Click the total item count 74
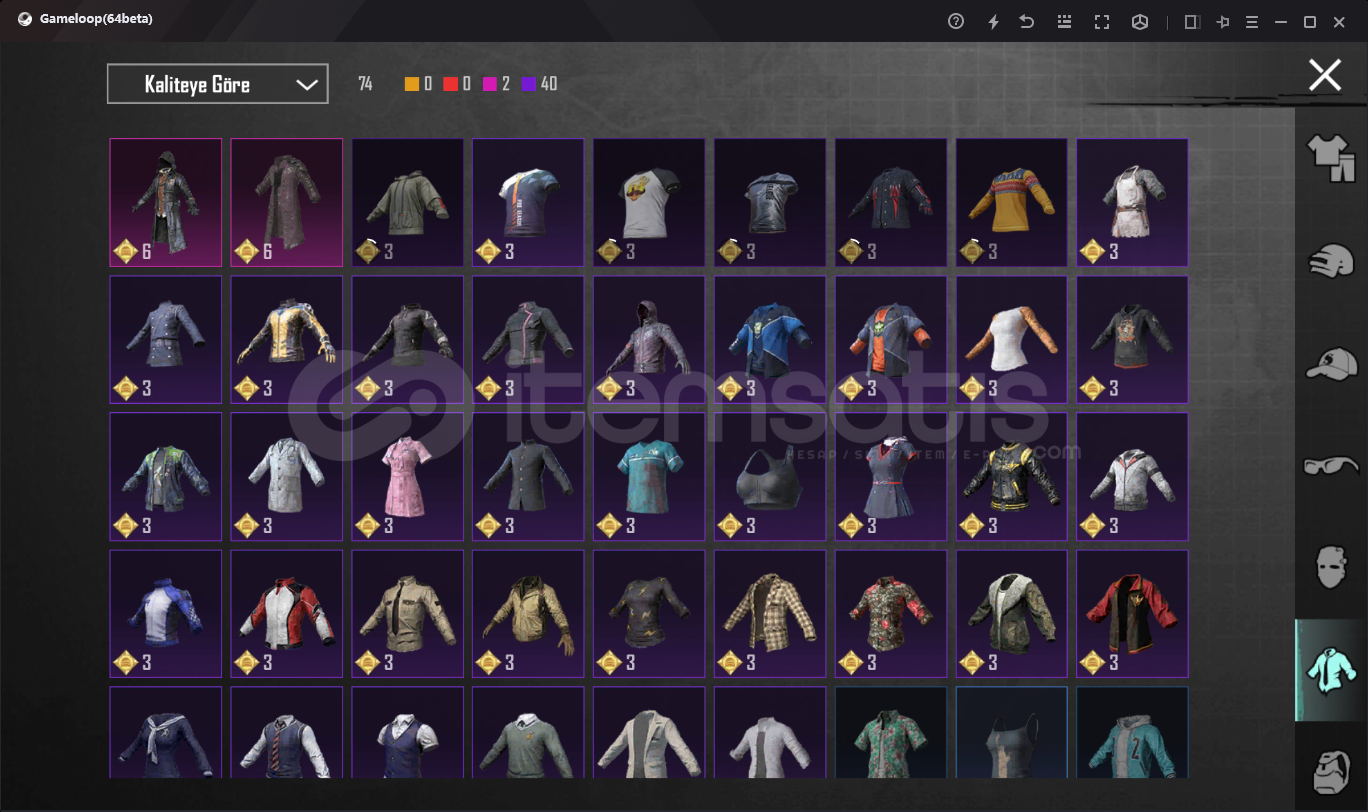This screenshot has width=1368, height=812. [x=365, y=84]
